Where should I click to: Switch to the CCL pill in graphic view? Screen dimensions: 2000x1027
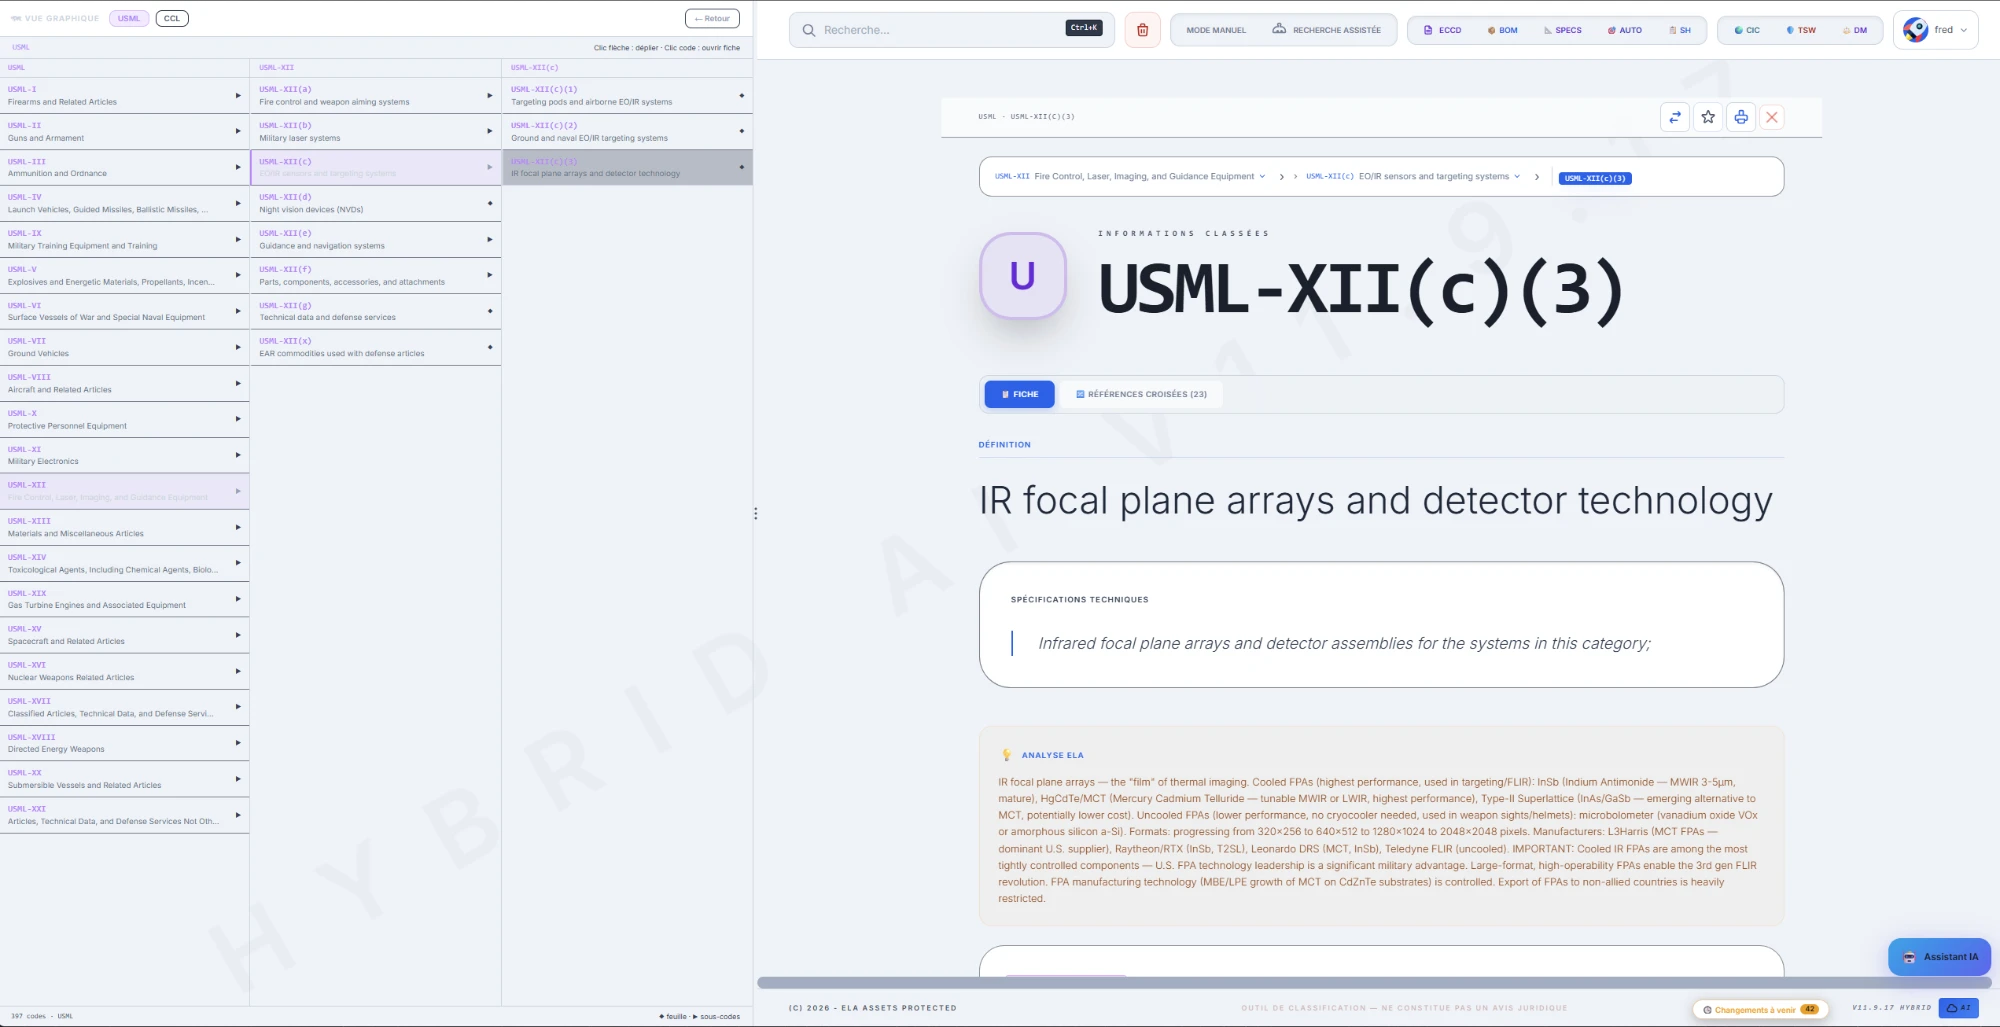click(172, 18)
